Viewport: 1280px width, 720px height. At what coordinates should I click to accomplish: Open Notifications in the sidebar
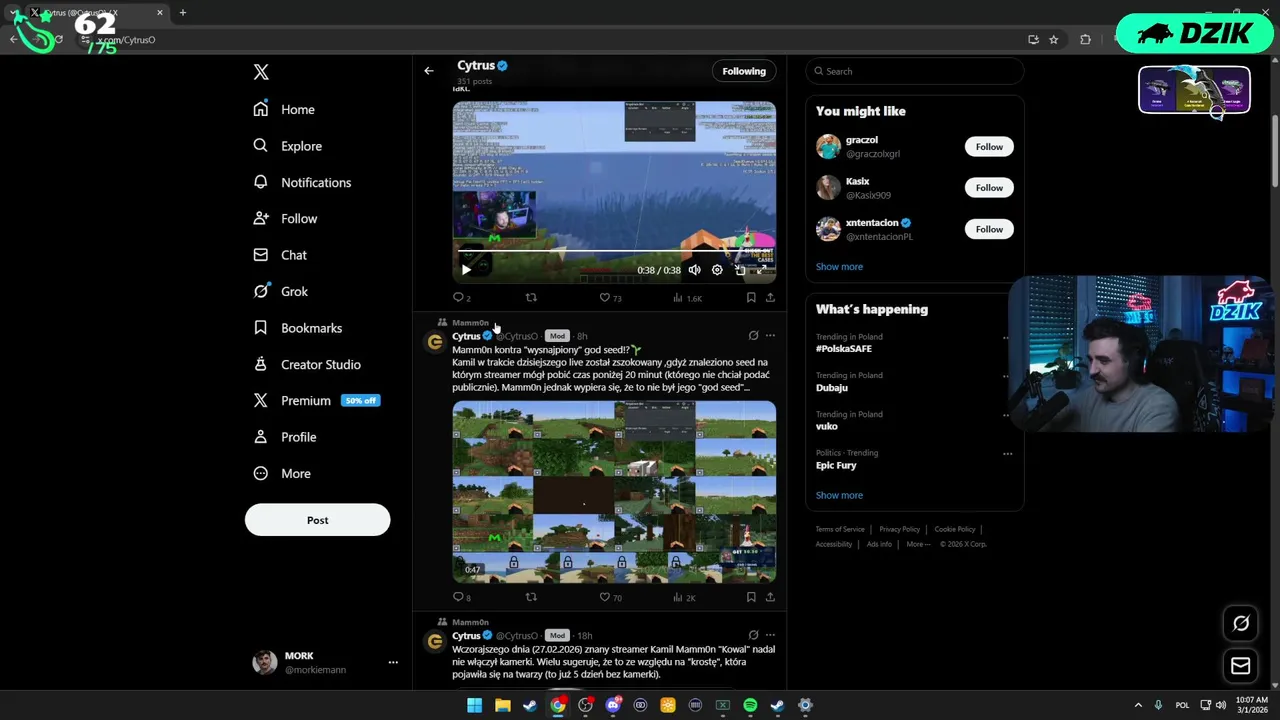tap(303, 182)
